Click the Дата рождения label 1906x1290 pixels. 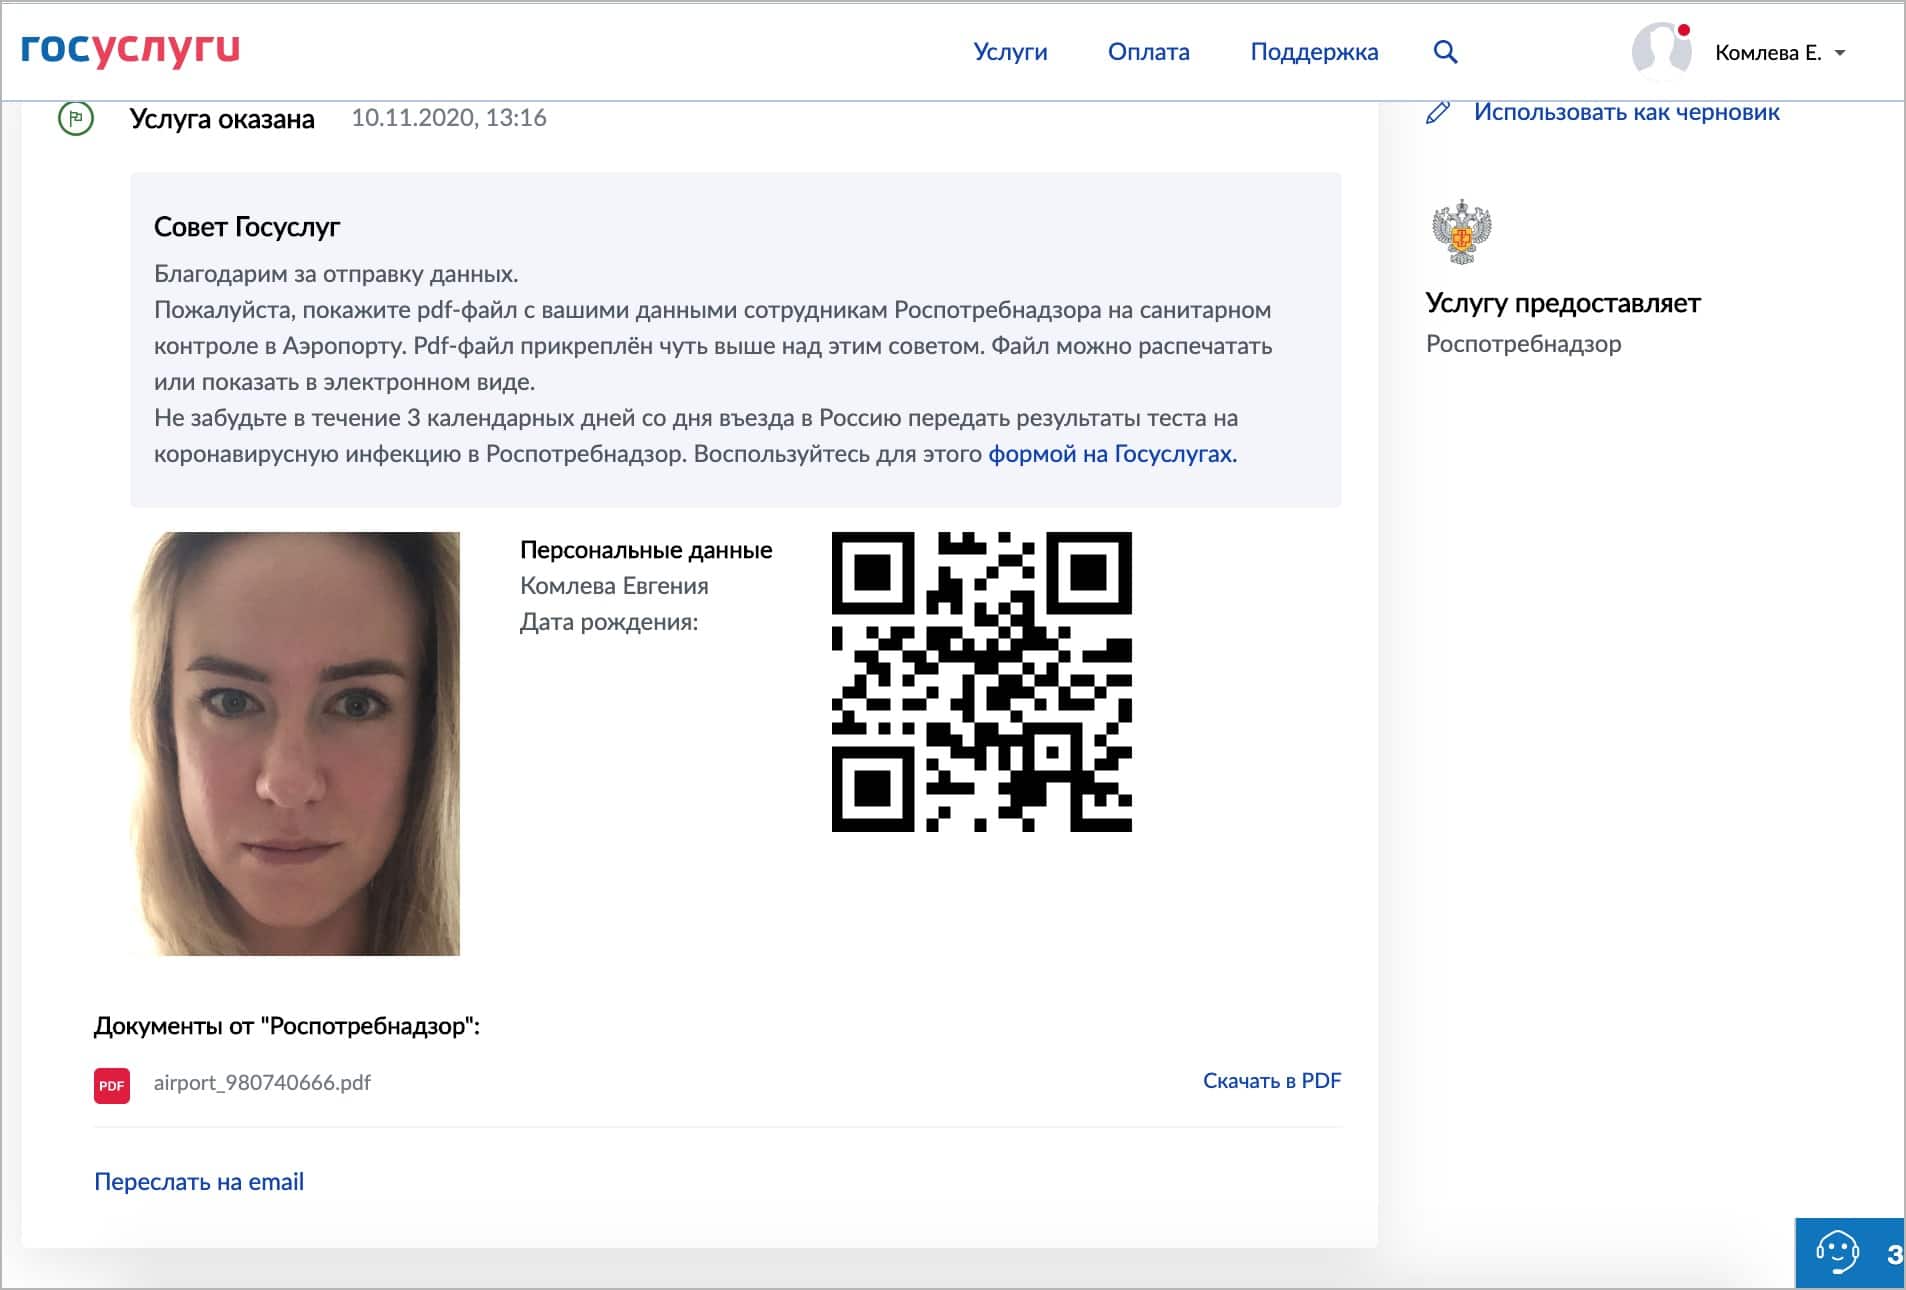click(x=609, y=622)
